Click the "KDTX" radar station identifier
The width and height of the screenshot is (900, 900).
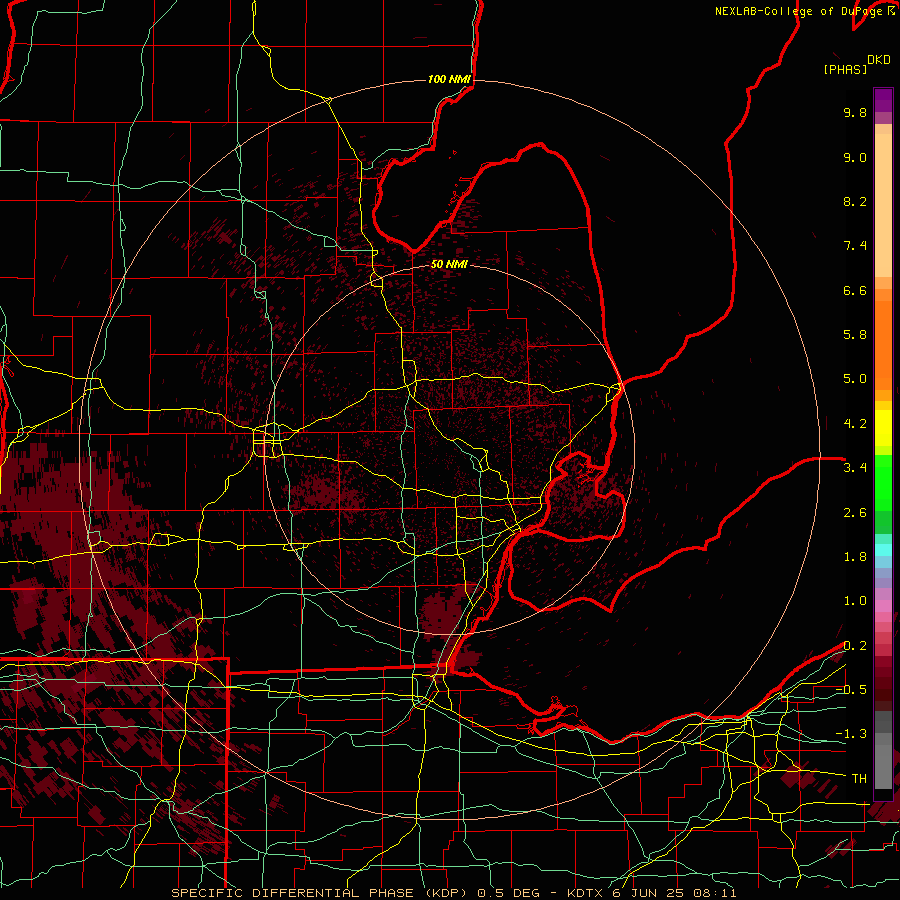586,893
